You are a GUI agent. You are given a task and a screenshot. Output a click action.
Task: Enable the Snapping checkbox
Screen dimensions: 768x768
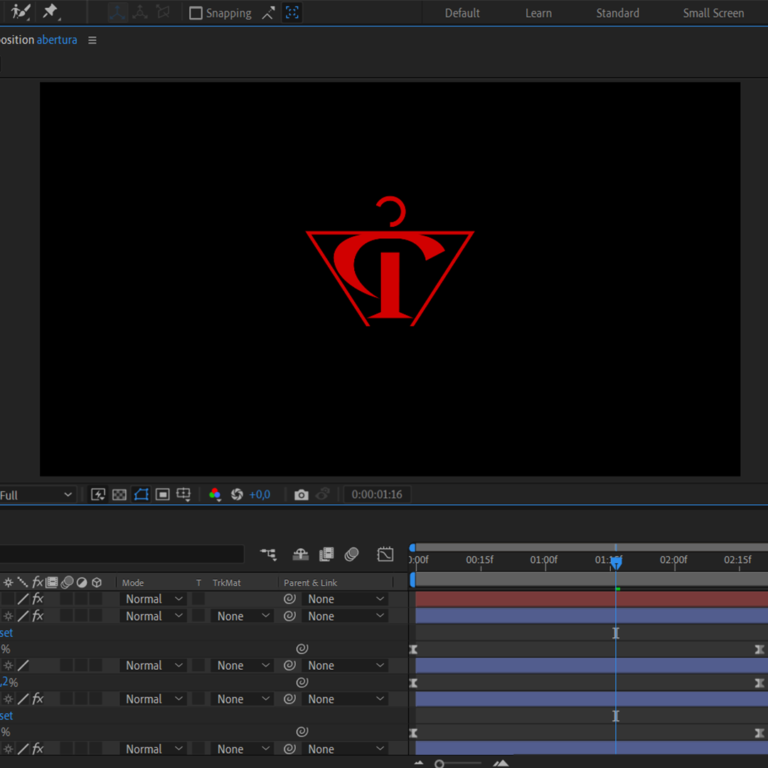[196, 13]
